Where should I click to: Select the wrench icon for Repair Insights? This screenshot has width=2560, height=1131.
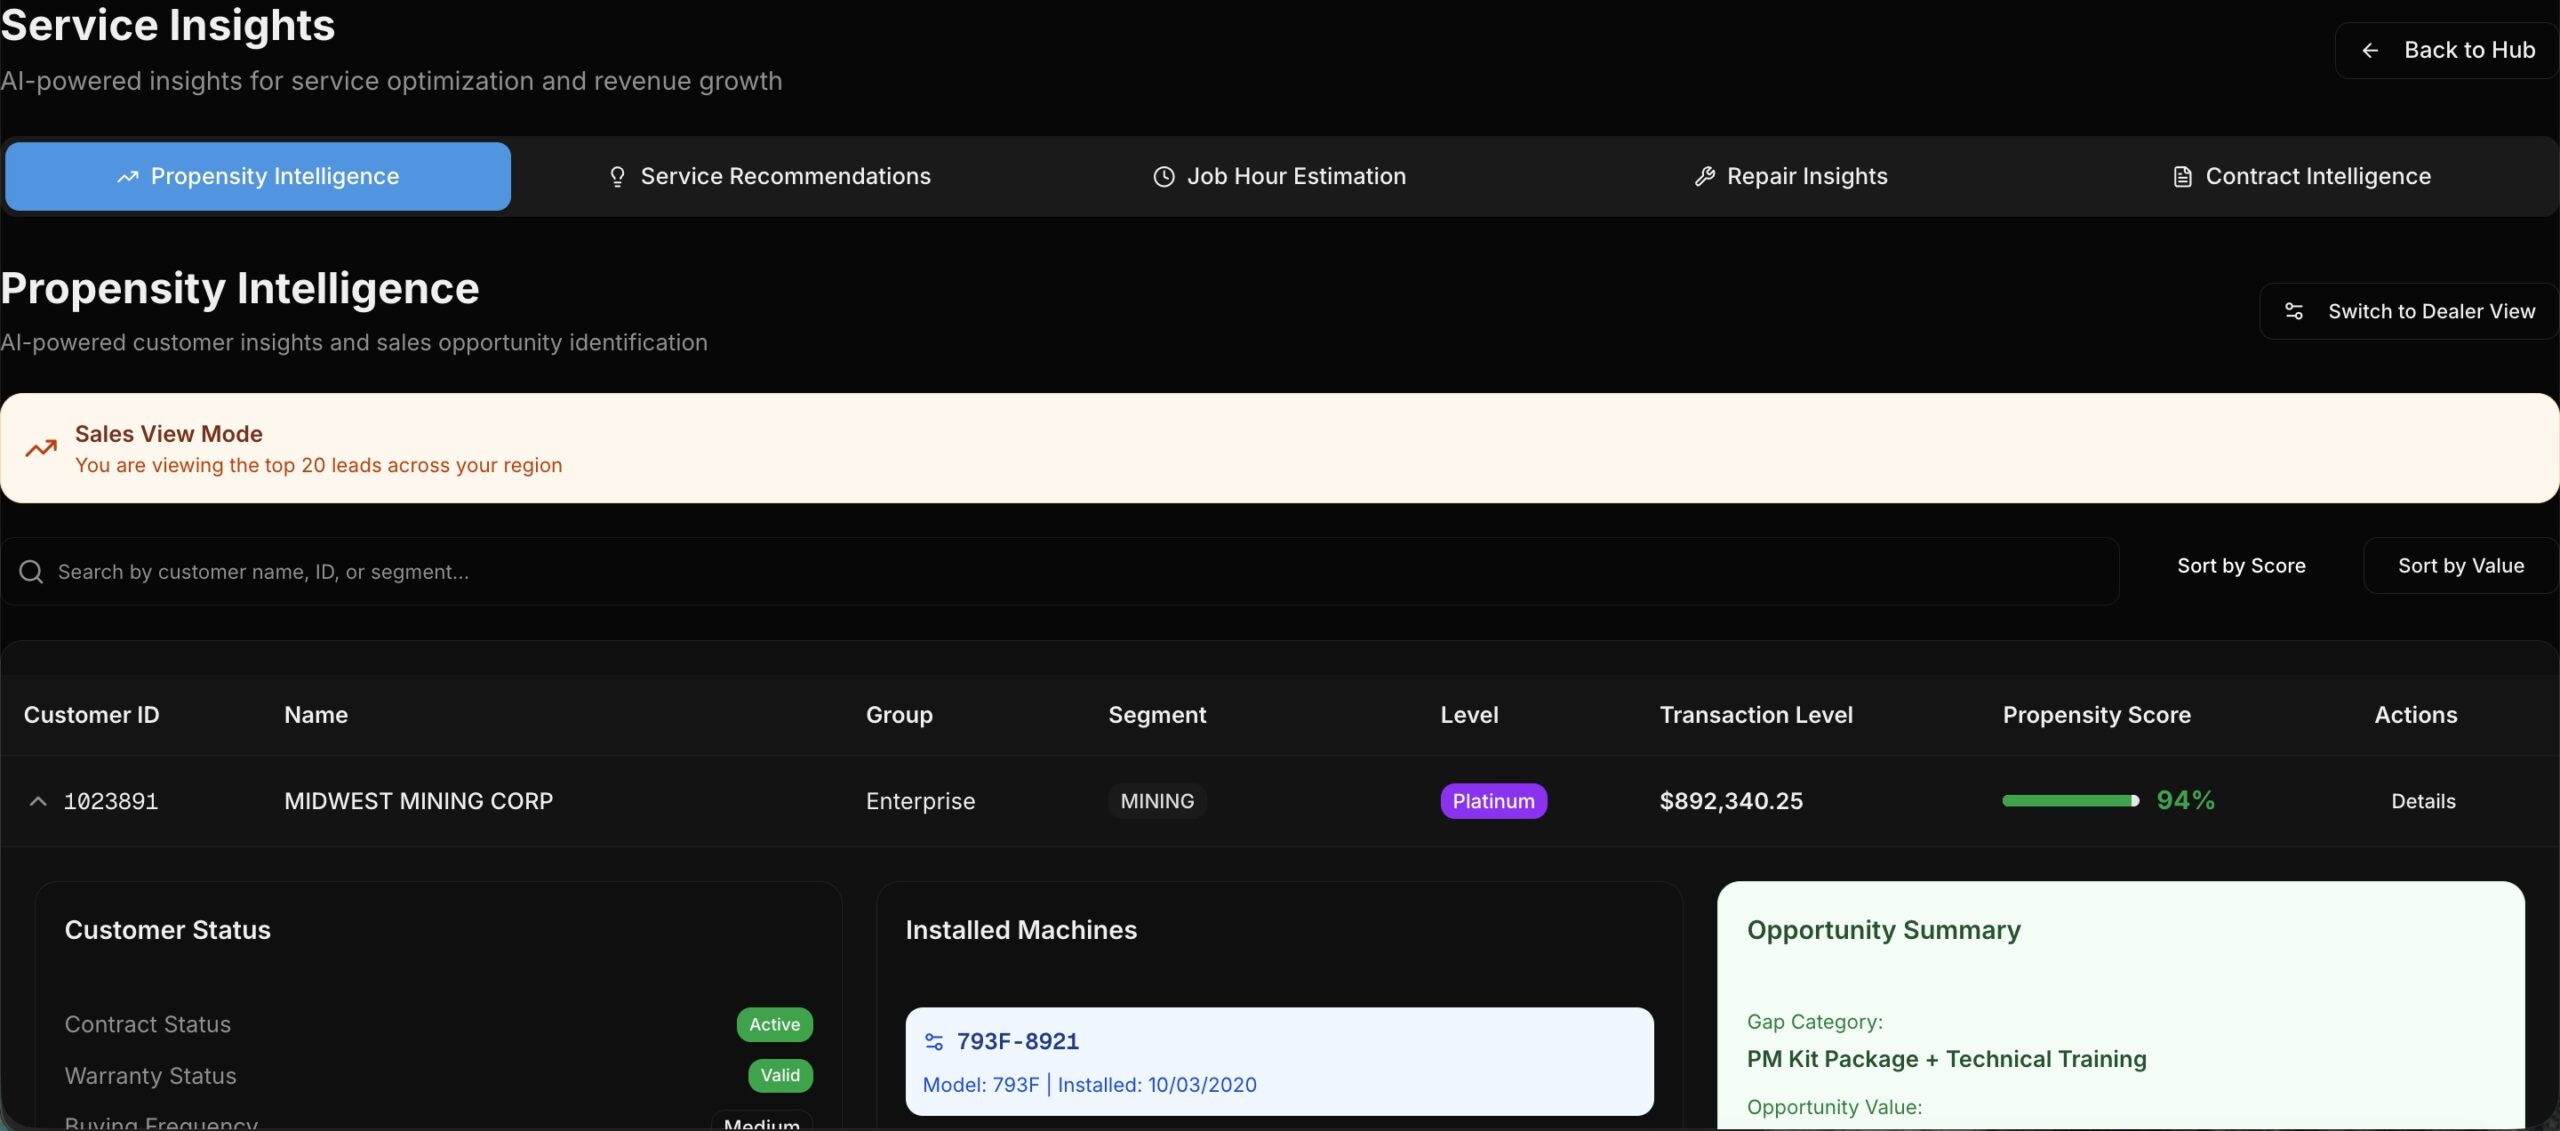tap(1703, 176)
